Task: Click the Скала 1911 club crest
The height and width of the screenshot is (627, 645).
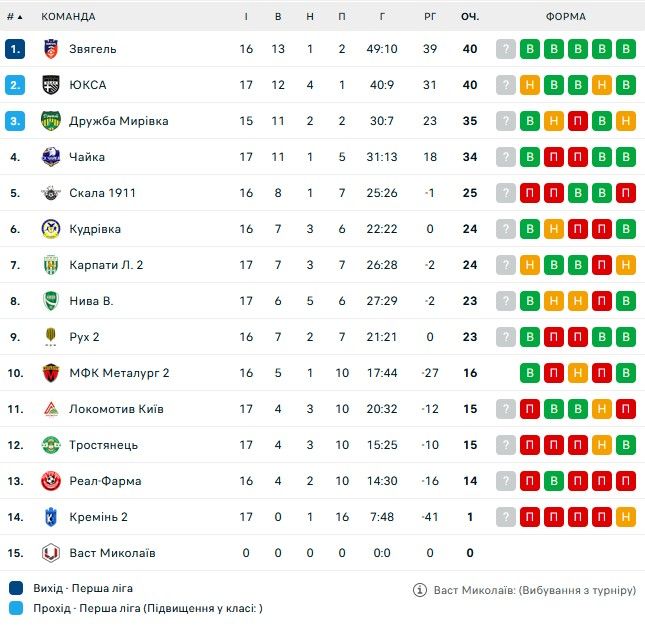Action: 51,193
